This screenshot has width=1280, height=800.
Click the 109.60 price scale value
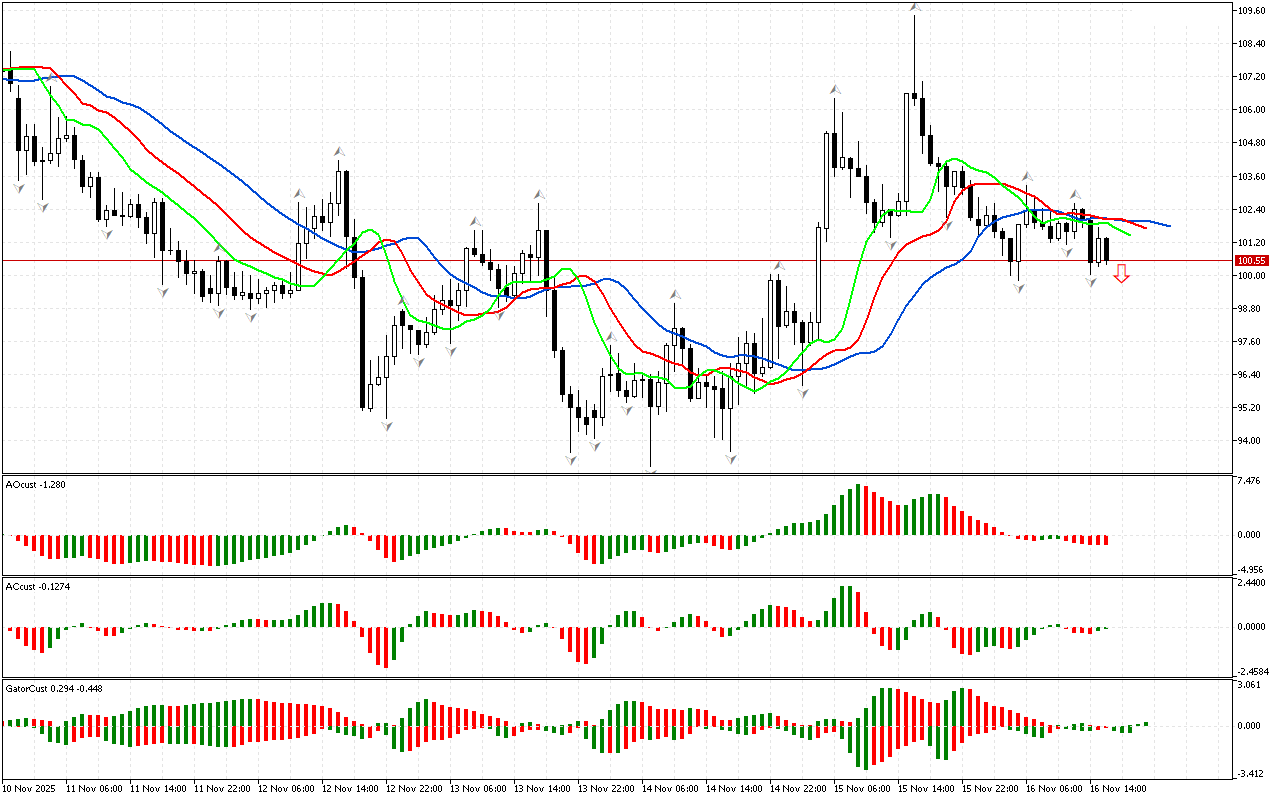pyautogui.click(x=1251, y=11)
